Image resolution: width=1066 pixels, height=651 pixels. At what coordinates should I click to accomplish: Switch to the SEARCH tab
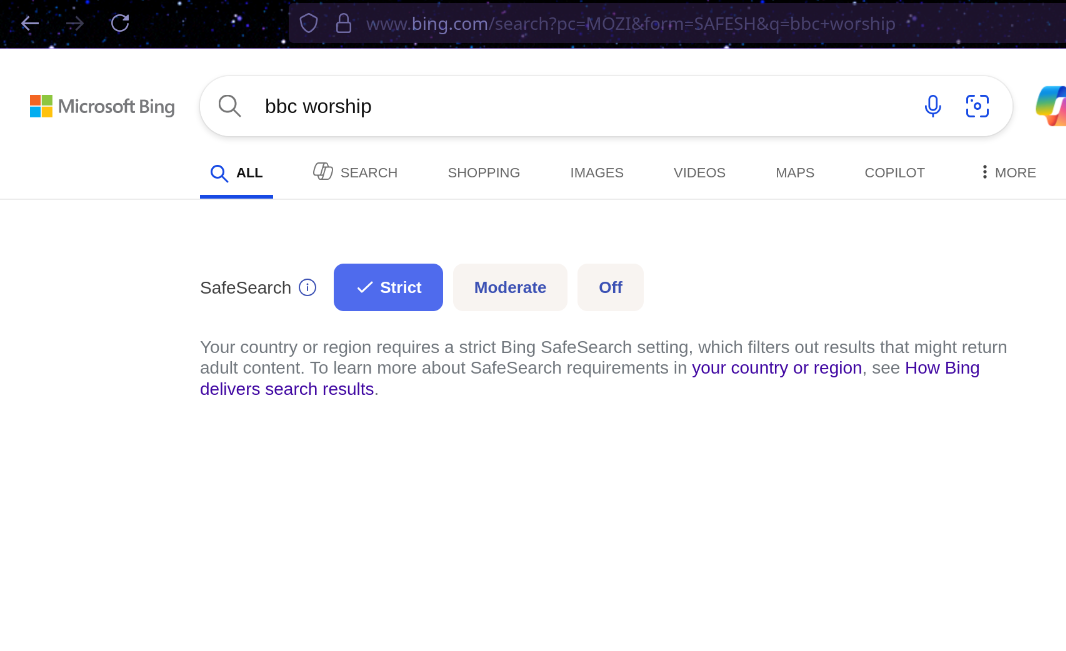pyautogui.click(x=355, y=173)
